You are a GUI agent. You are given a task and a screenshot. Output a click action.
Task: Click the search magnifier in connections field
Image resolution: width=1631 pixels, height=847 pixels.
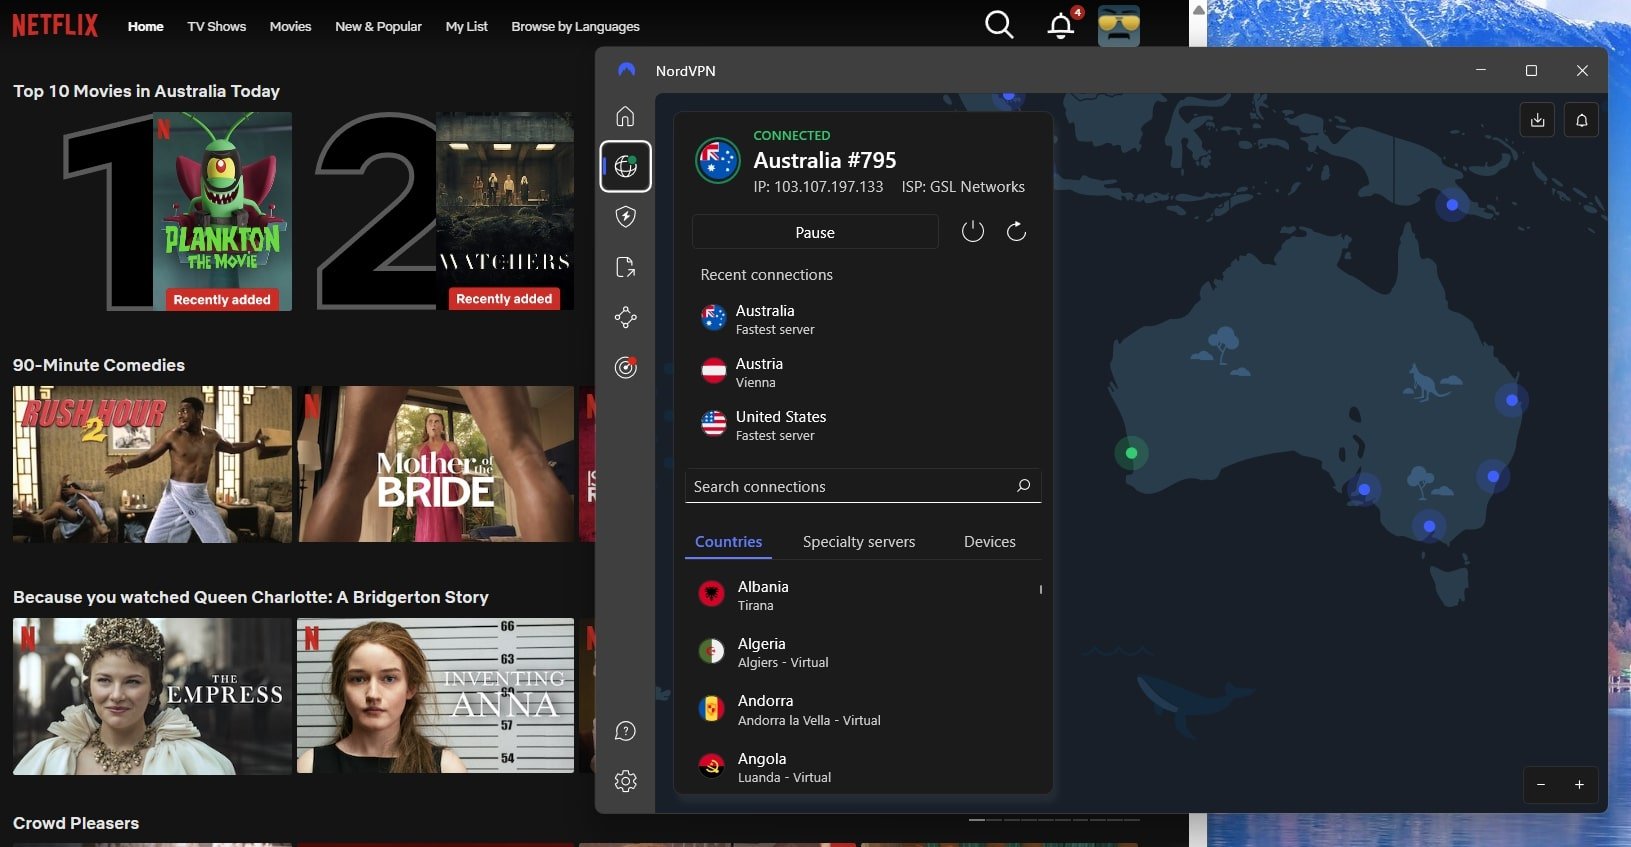coord(1023,486)
